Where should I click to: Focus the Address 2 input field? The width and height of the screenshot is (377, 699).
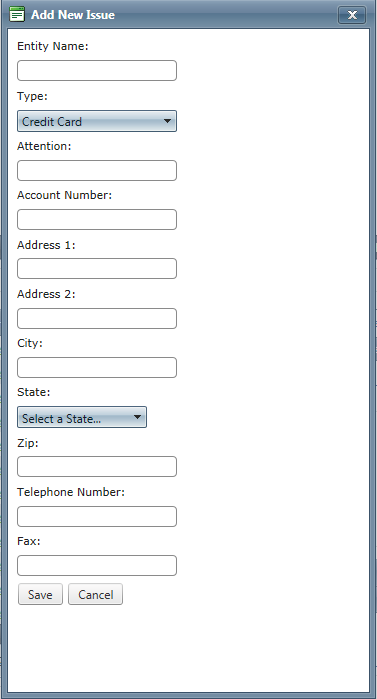tap(97, 318)
